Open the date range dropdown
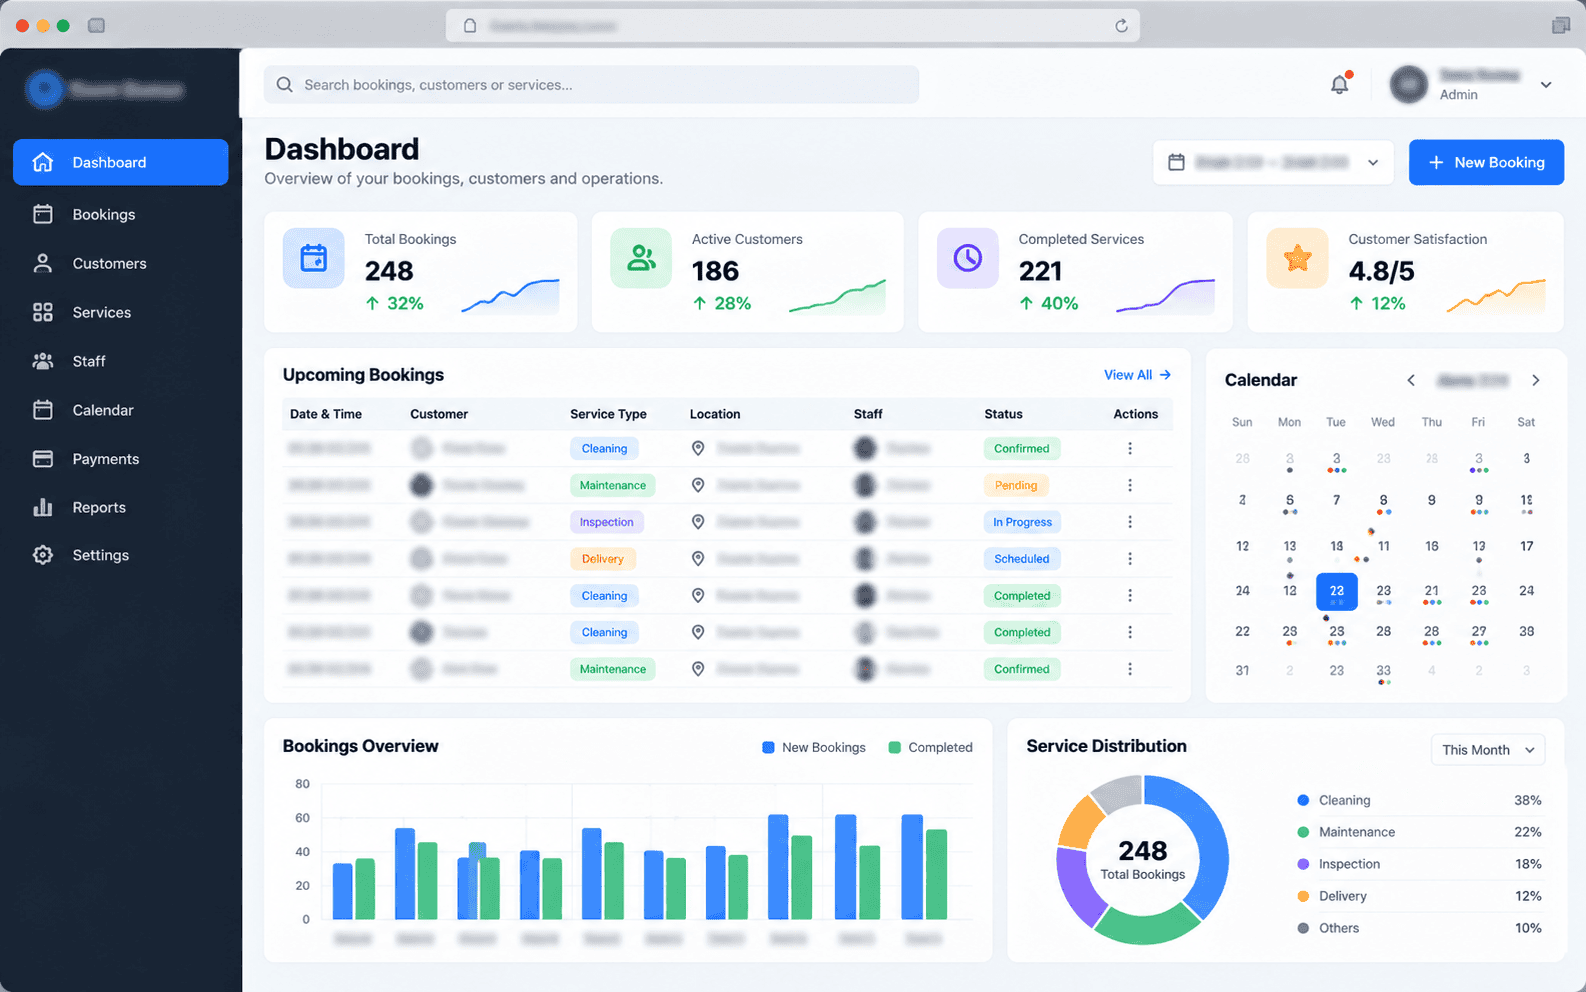The image size is (1586, 992). point(1273,162)
